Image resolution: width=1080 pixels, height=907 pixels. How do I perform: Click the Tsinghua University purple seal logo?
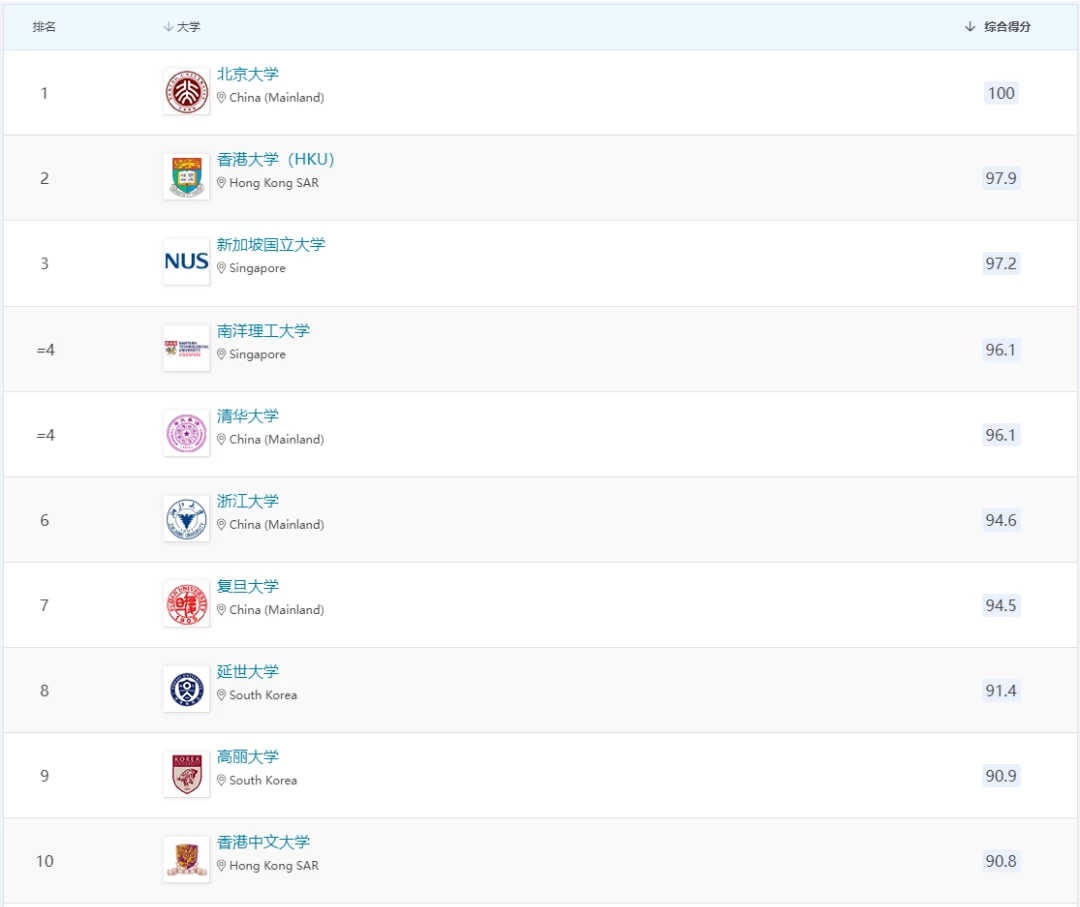[186, 434]
